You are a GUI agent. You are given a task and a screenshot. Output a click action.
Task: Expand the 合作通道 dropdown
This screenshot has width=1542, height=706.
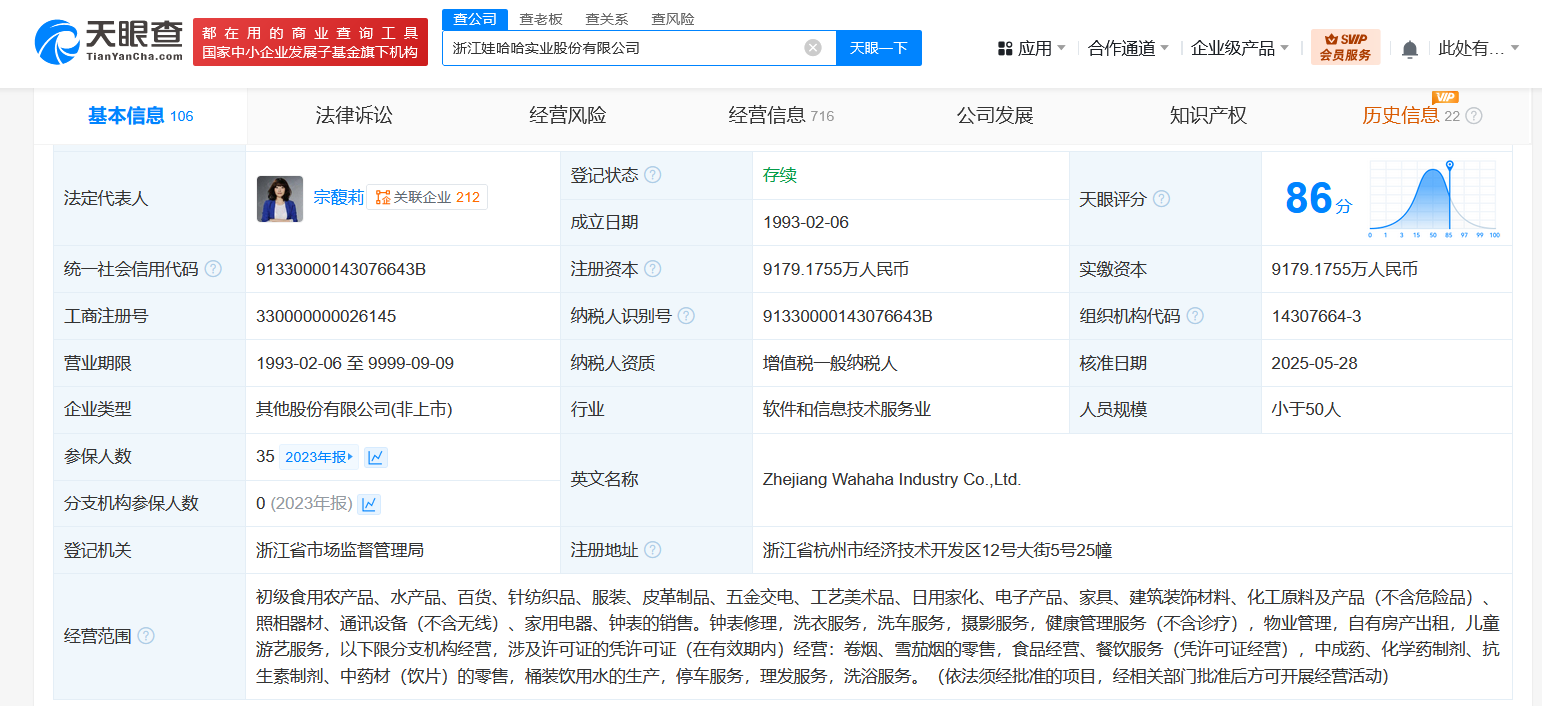click(1128, 48)
